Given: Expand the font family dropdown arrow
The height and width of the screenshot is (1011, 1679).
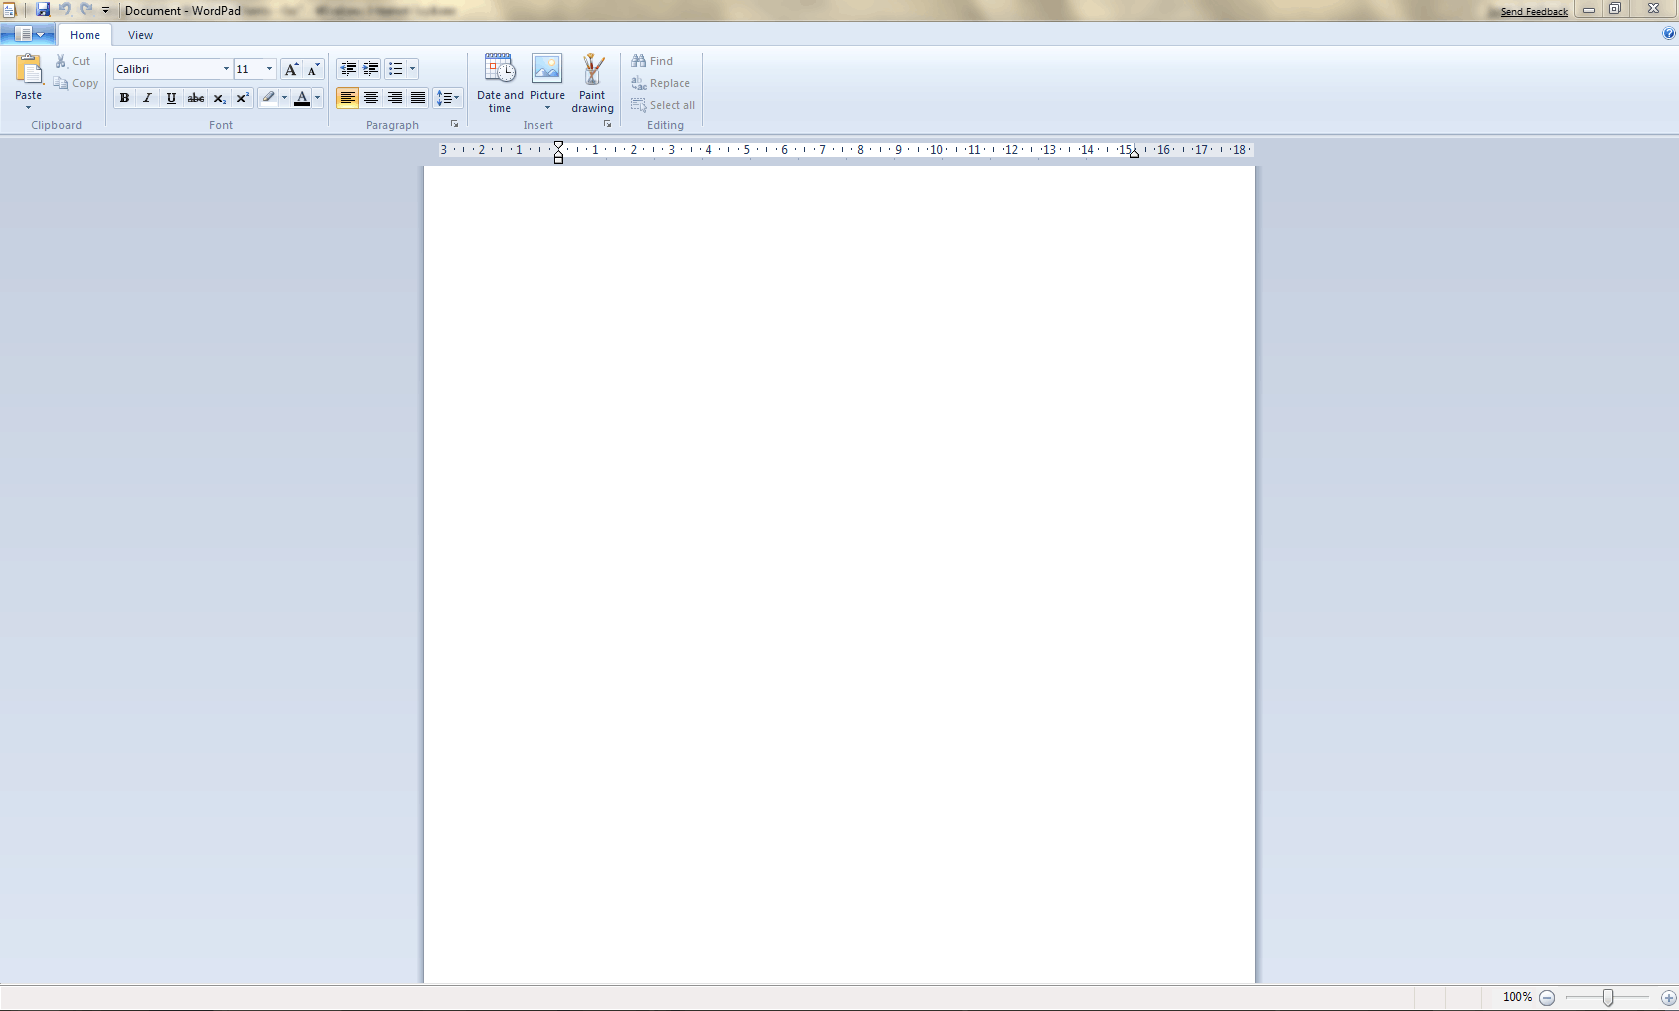Looking at the screenshot, I should pyautogui.click(x=226, y=69).
